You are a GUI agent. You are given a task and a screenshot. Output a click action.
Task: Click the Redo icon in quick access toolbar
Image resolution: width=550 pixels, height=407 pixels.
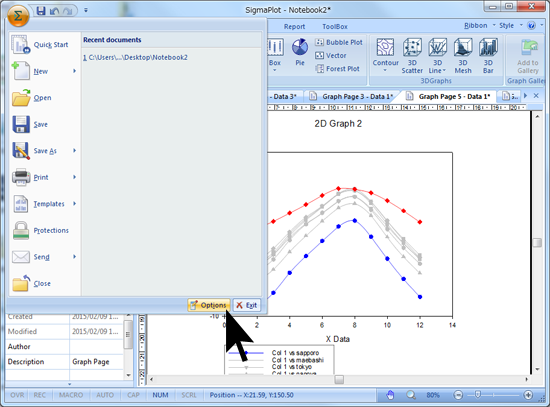coord(68,11)
